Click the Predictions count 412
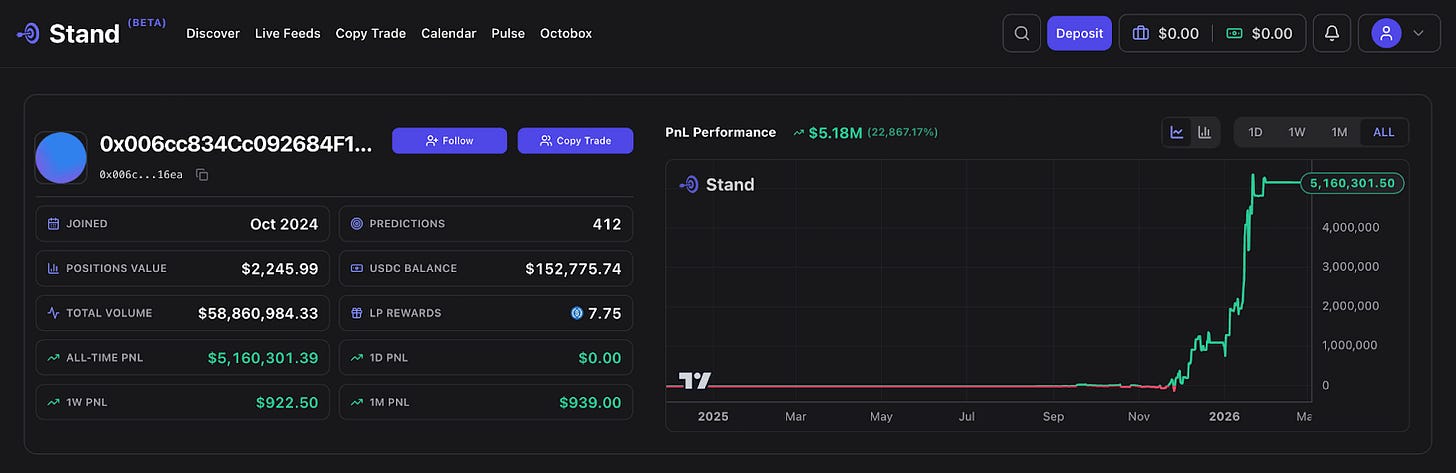1456x473 pixels. (x=607, y=224)
